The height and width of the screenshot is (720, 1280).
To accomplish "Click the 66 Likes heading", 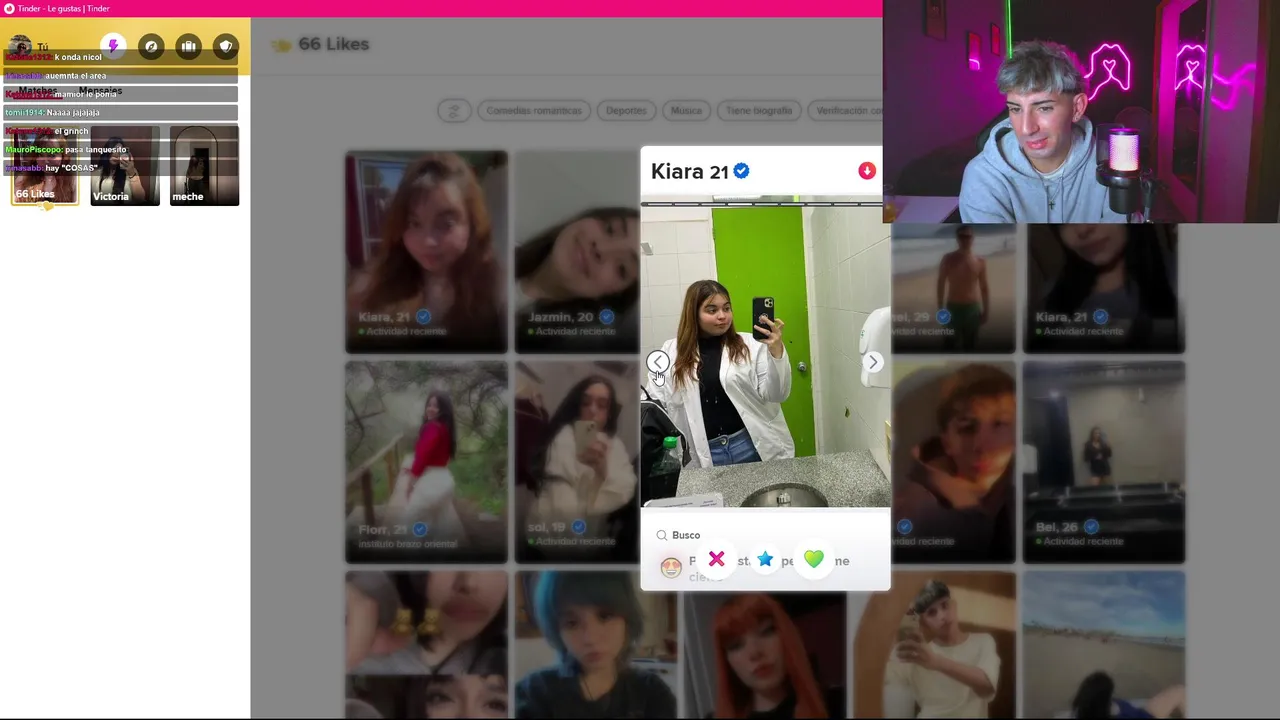I will click(334, 44).
